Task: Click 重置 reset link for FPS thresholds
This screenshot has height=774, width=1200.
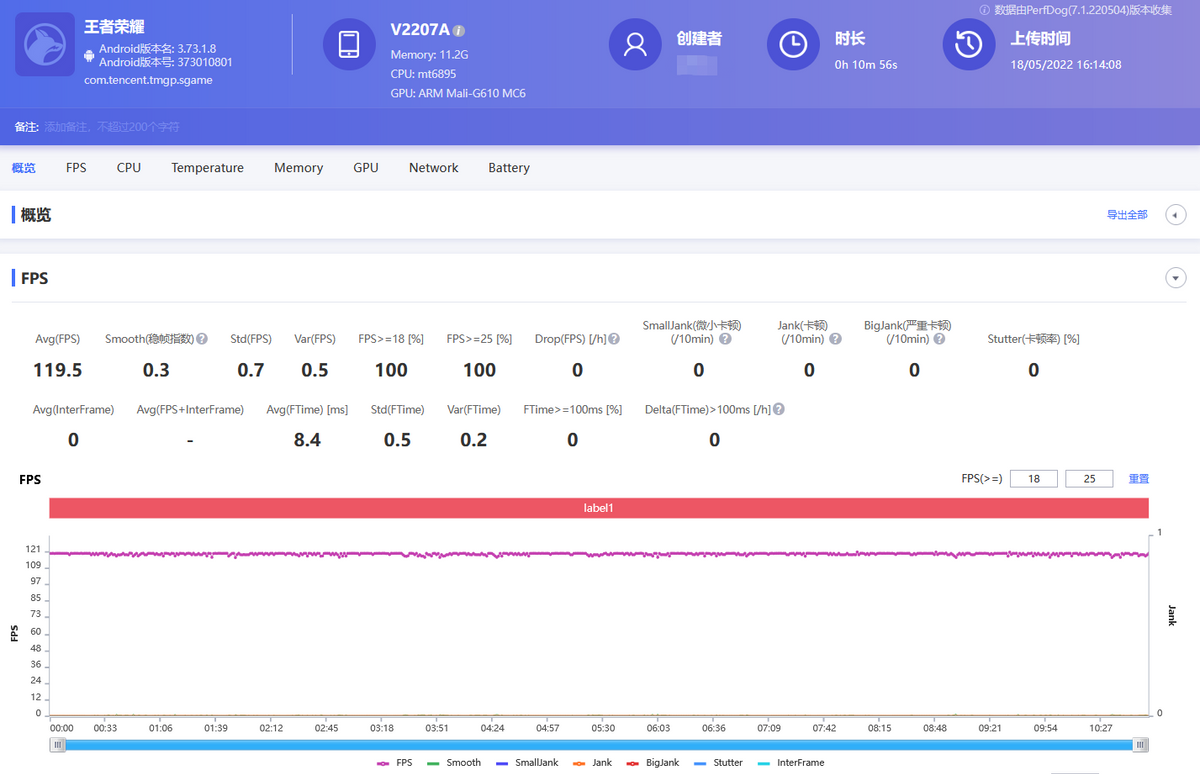Action: pos(1139,479)
